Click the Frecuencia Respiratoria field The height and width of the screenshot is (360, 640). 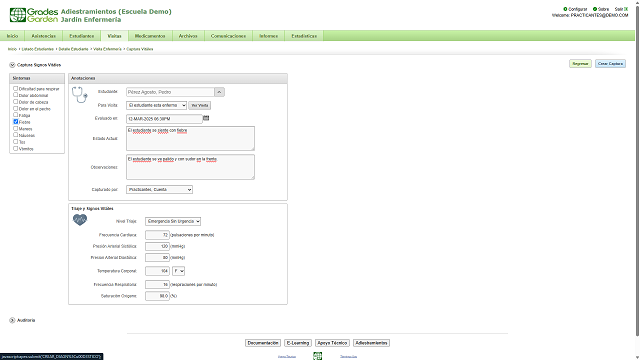point(157,284)
